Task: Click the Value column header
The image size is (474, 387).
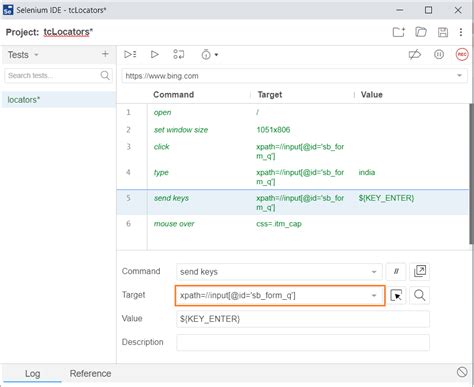Action: pyautogui.click(x=371, y=95)
